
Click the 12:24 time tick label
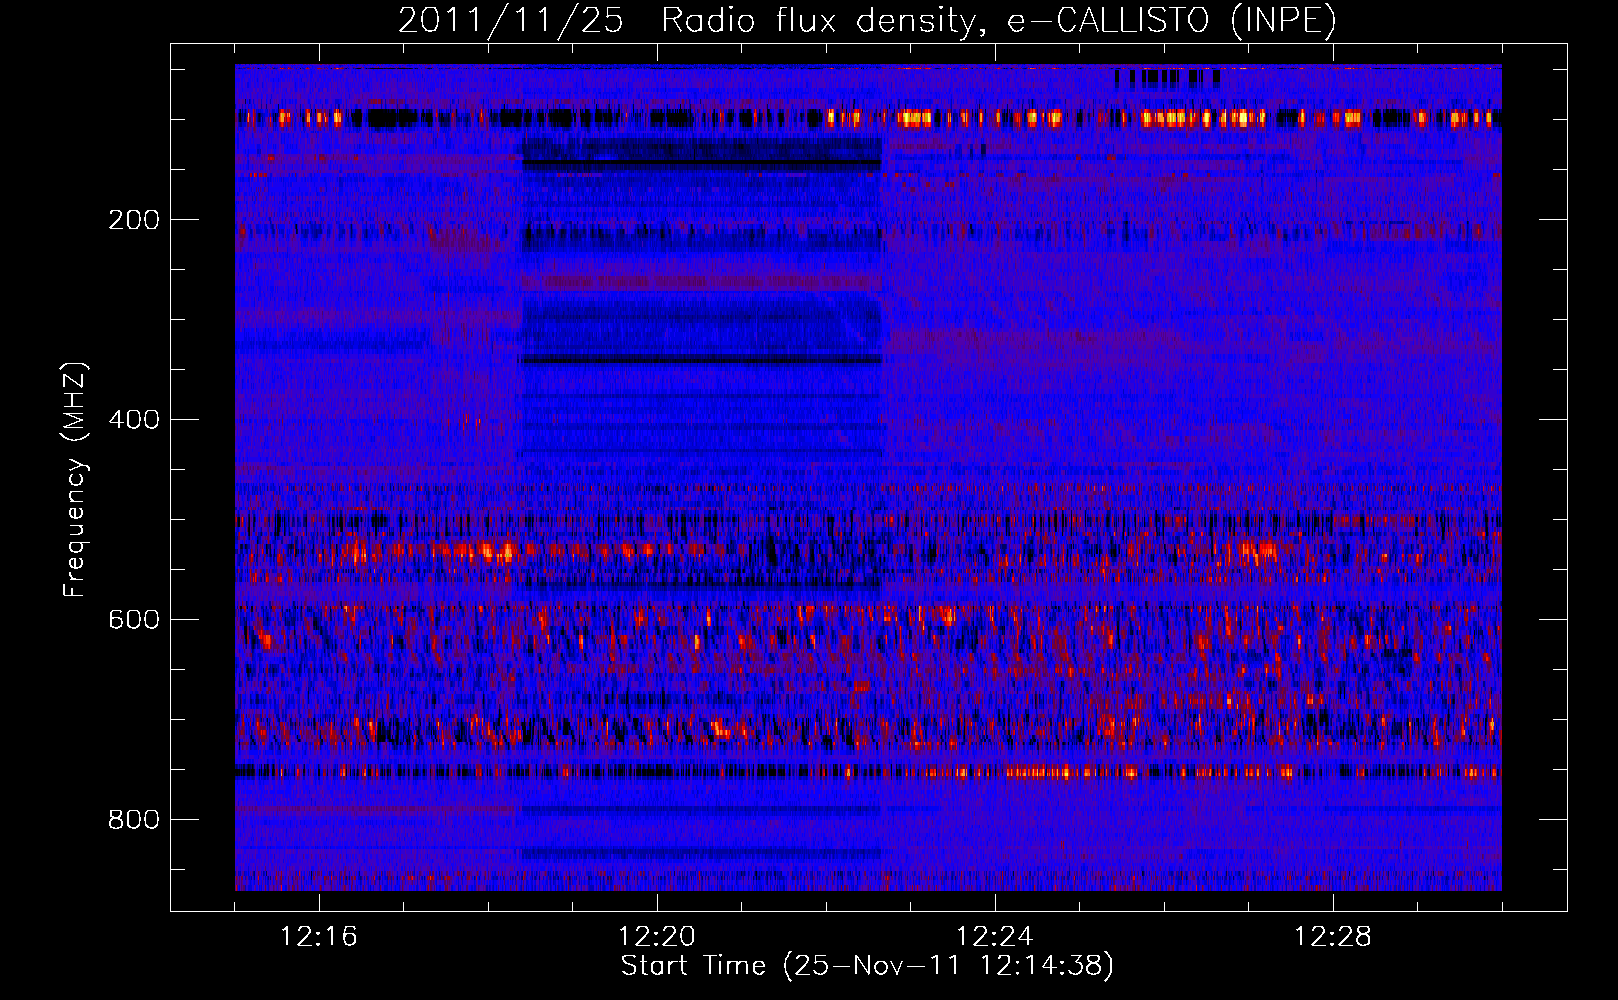(995, 937)
